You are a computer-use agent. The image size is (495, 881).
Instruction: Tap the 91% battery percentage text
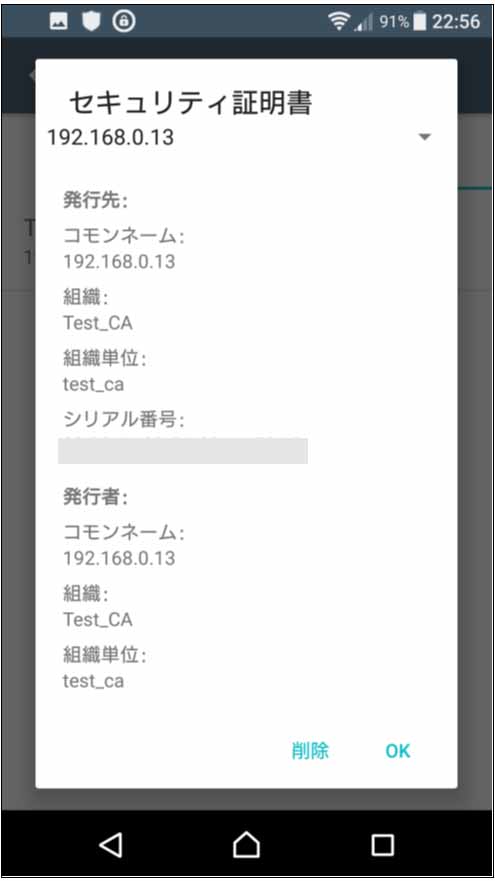click(394, 22)
